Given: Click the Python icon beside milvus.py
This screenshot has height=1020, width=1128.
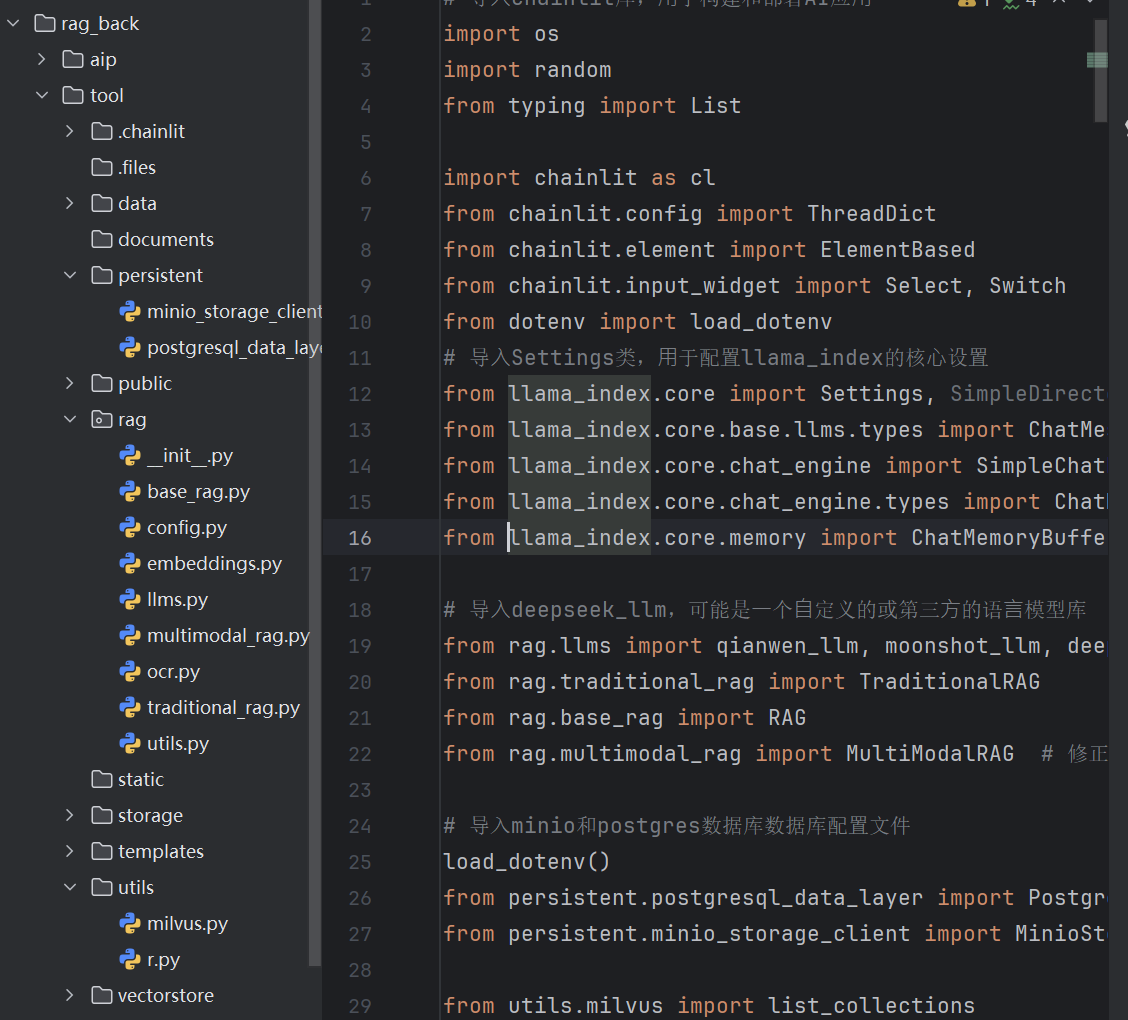Looking at the screenshot, I should (131, 923).
